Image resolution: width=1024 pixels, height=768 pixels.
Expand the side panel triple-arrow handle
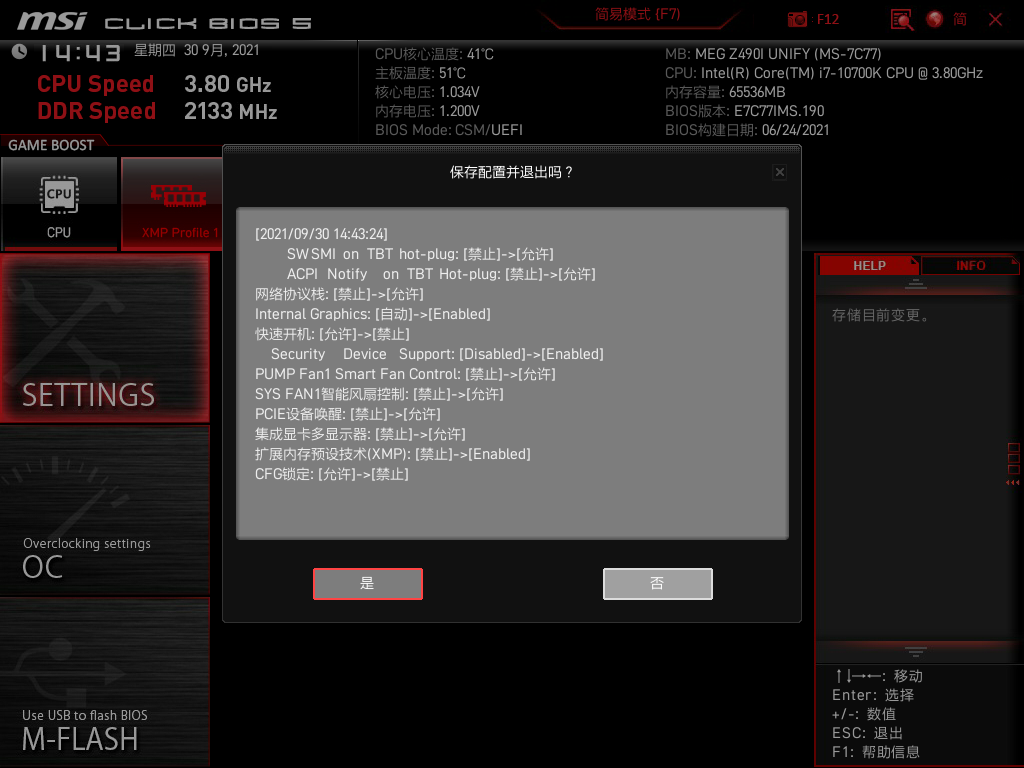tap(1013, 484)
